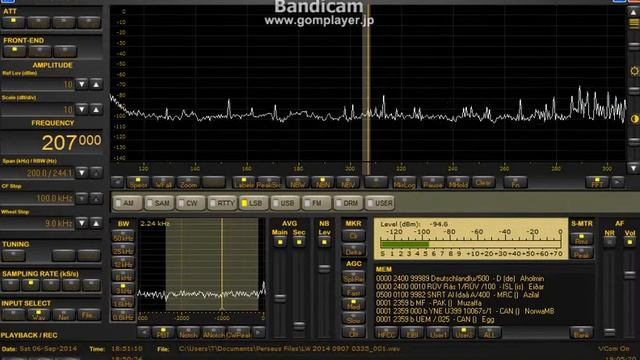The image size is (640, 360).
Task: Select USER demodulation mode
Action: 380,203
